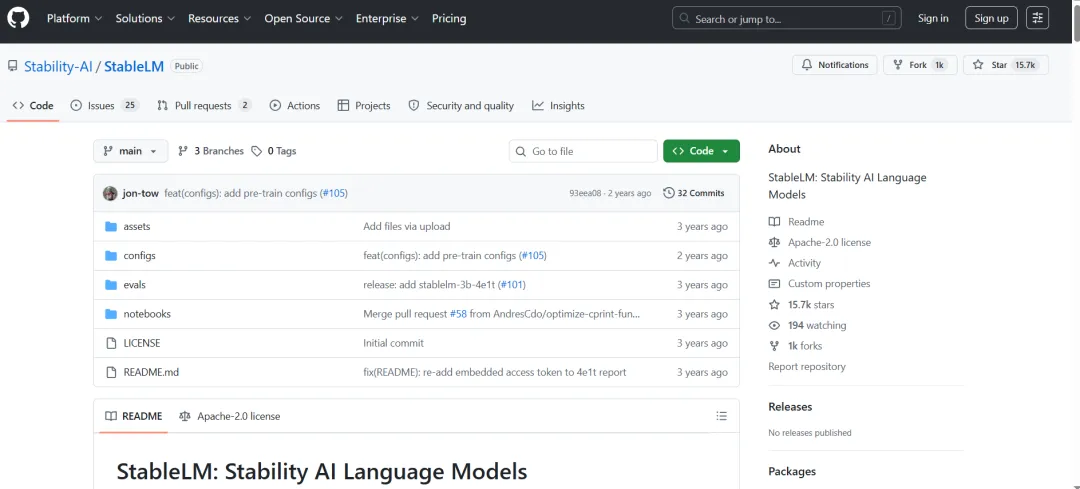Focus the Search or jump to field
The width and height of the screenshot is (1080, 489).
787,19
